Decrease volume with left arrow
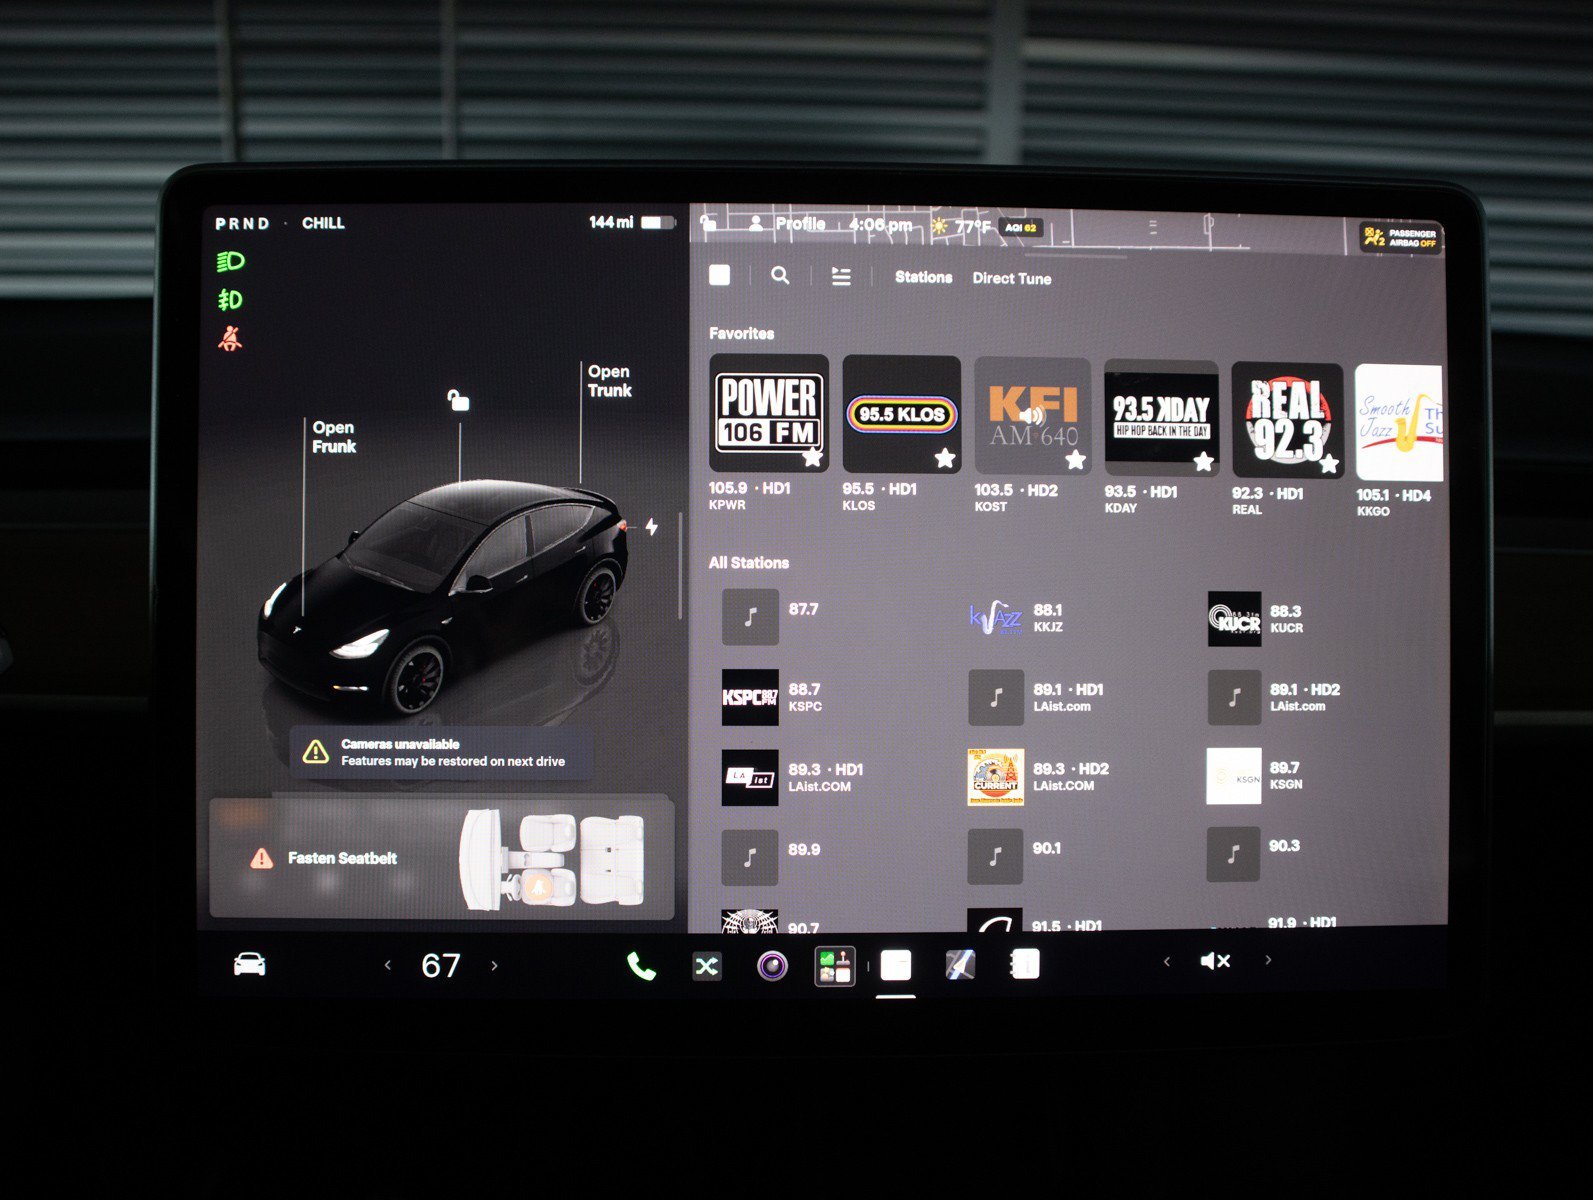This screenshot has width=1593, height=1200. pos(1166,961)
